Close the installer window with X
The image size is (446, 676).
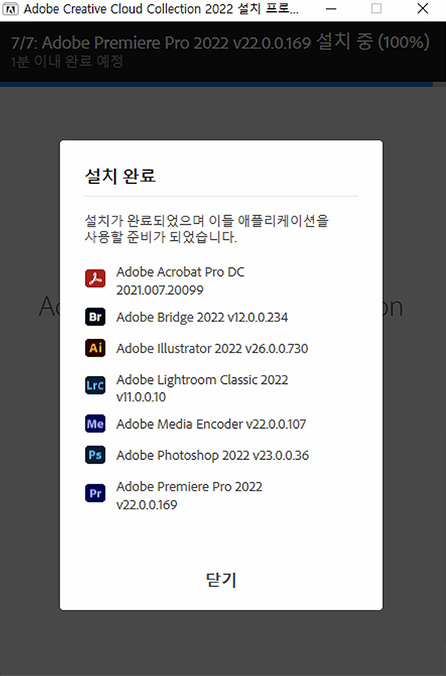coord(423,8)
